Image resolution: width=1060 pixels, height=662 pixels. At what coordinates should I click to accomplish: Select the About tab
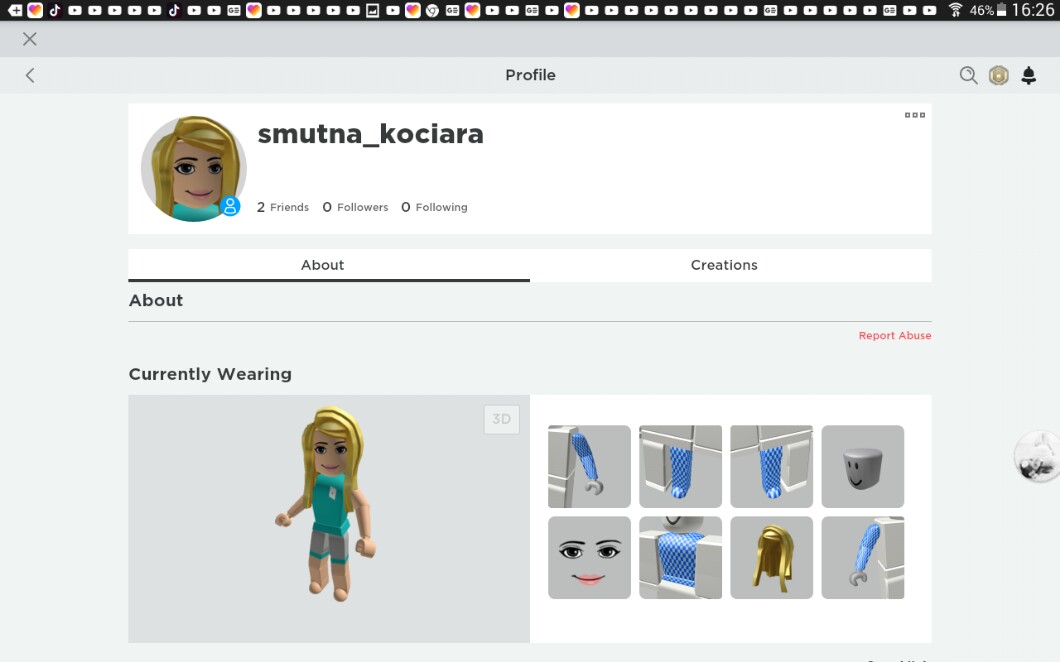click(322, 265)
